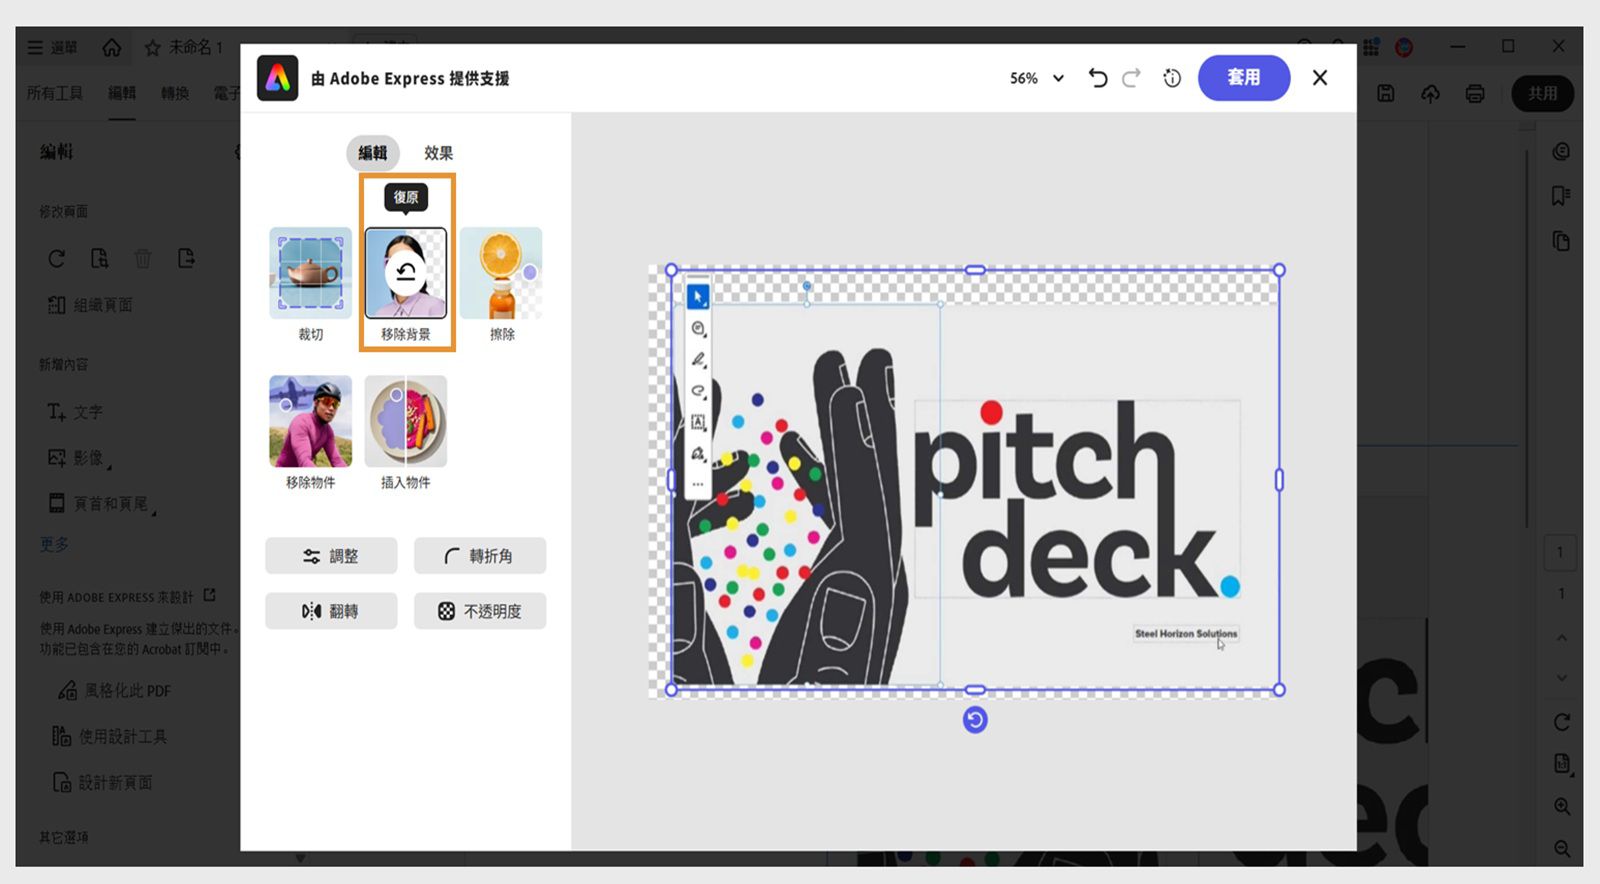The height and width of the screenshot is (884, 1600).
Task: Select the 裁切 crop thumbnail
Action: pos(310,273)
